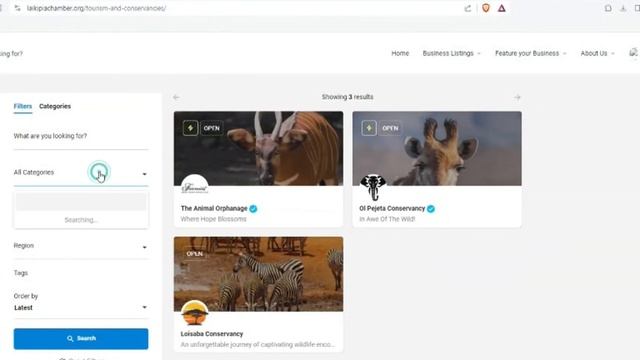Viewport: 640px width, 360px height.
Task: Click OPEN status badge on Animal Orphanage card
Action: [211, 128]
